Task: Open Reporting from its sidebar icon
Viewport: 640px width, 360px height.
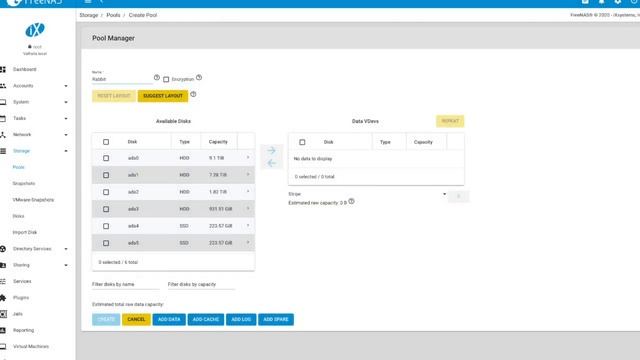Action: (x=3, y=330)
